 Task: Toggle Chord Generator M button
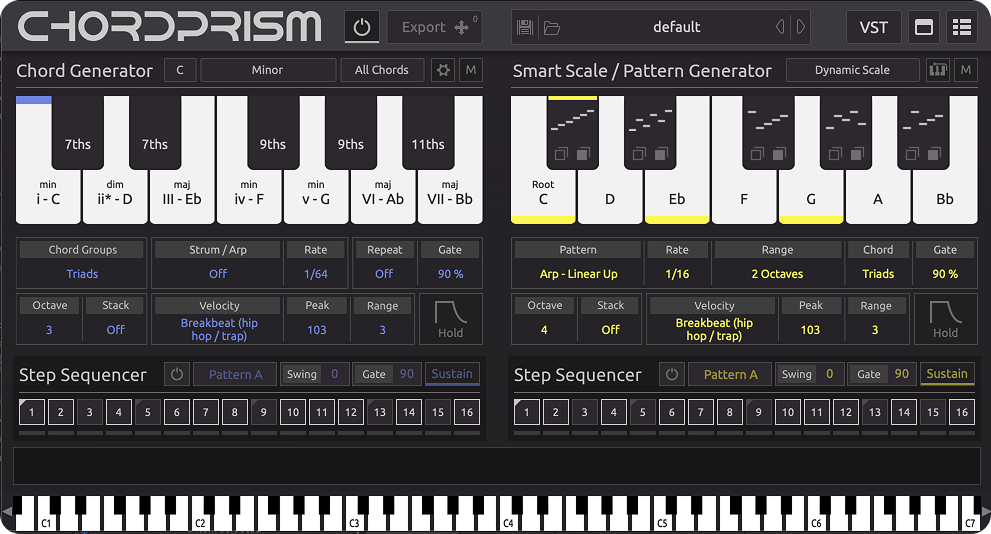(x=471, y=70)
